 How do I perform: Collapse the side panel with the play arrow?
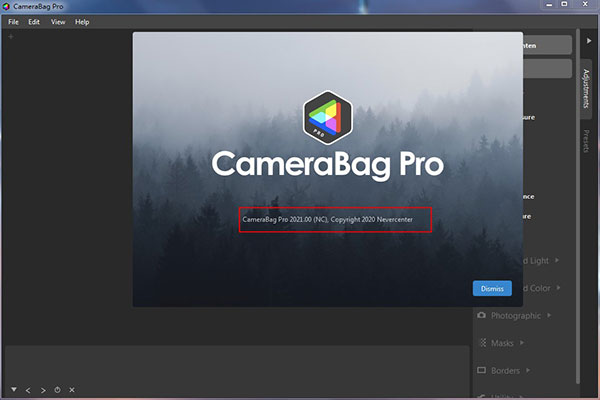589,41
